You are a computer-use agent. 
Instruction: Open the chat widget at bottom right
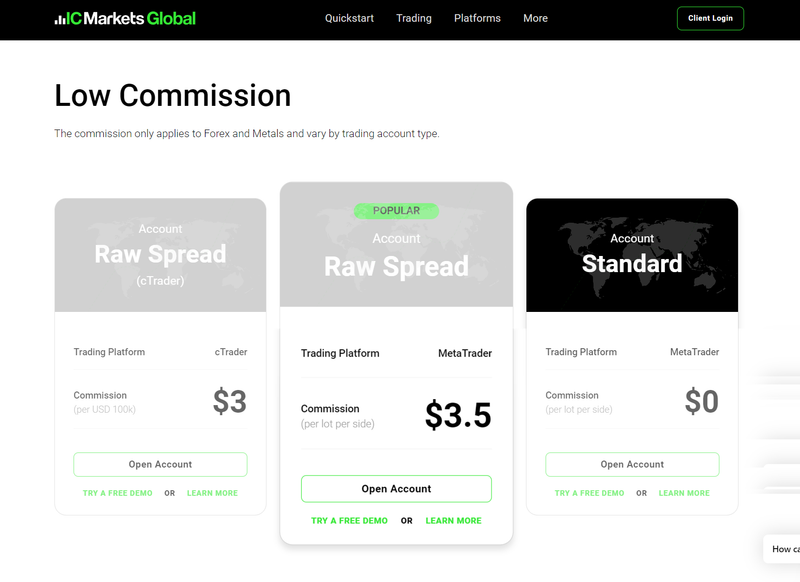coord(783,549)
